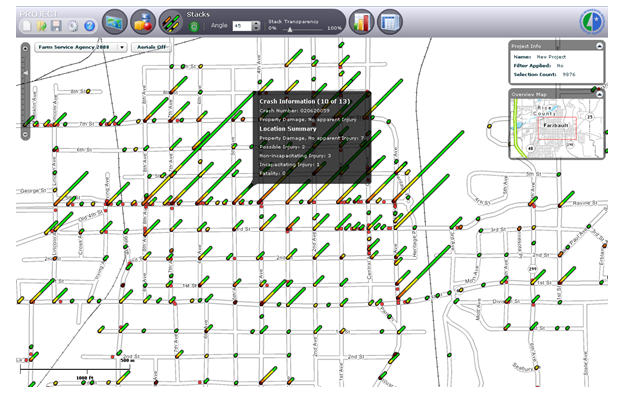Toggle the green Stacks power button
This screenshot has width=627, height=396.
tap(194, 27)
